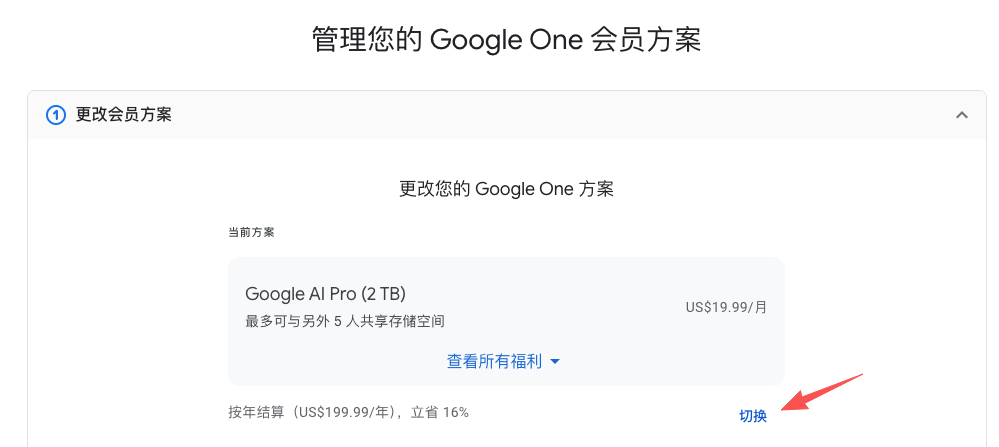The image size is (999, 447).
Task: Click the circled step 1 icon
Action: (56, 115)
